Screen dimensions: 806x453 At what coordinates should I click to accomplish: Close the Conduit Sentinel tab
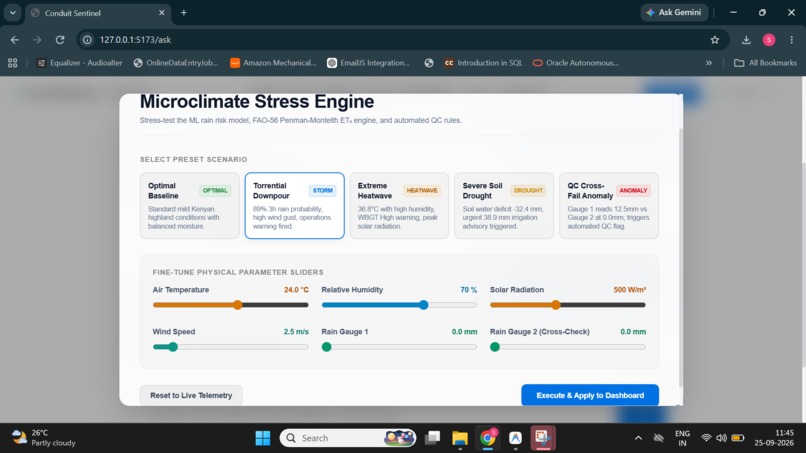[161, 12]
